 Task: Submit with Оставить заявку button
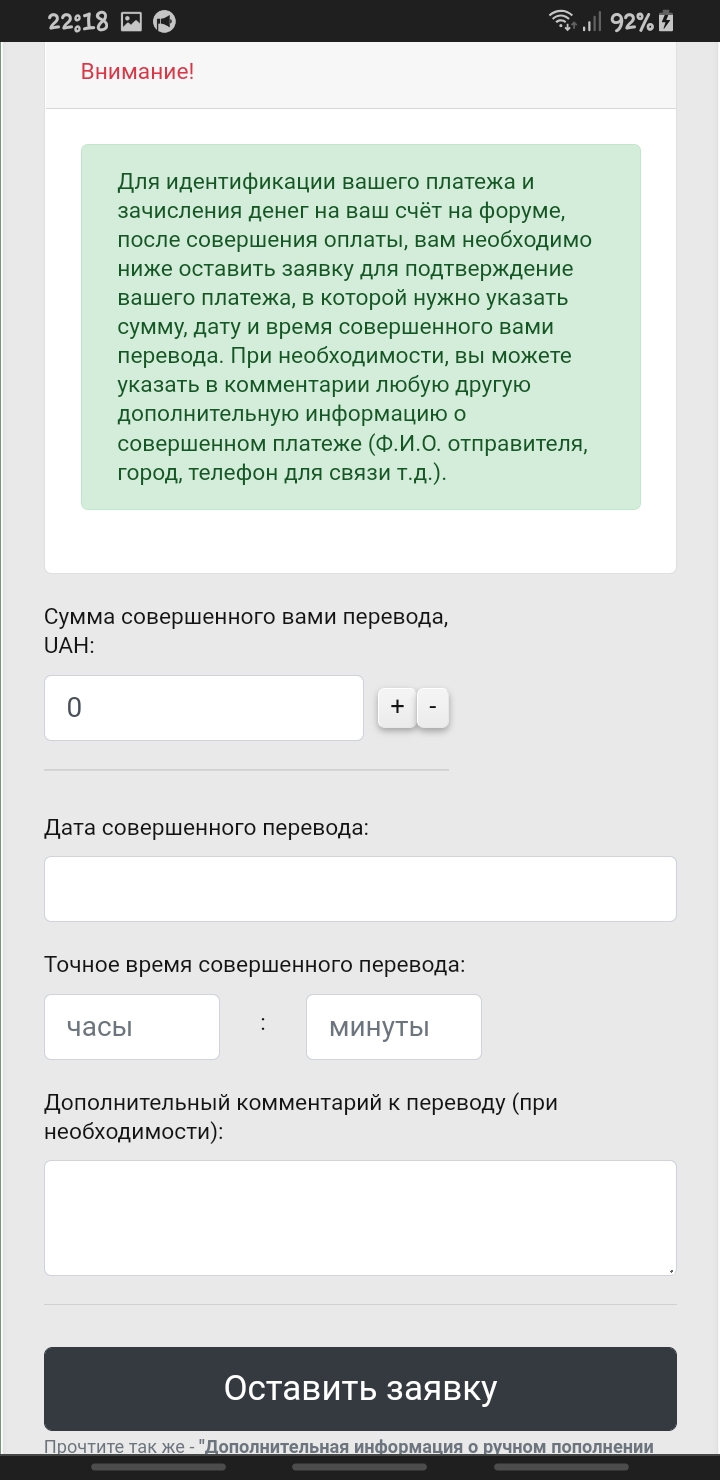click(360, 1388)
